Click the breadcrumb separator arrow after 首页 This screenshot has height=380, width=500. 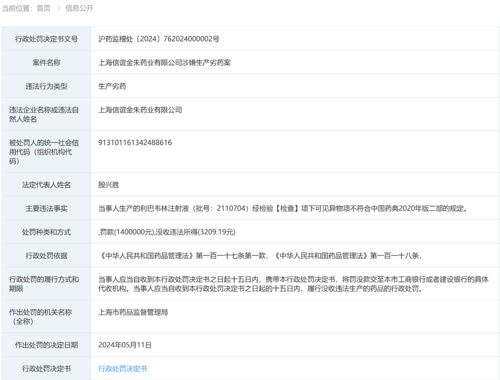[59, 8]
